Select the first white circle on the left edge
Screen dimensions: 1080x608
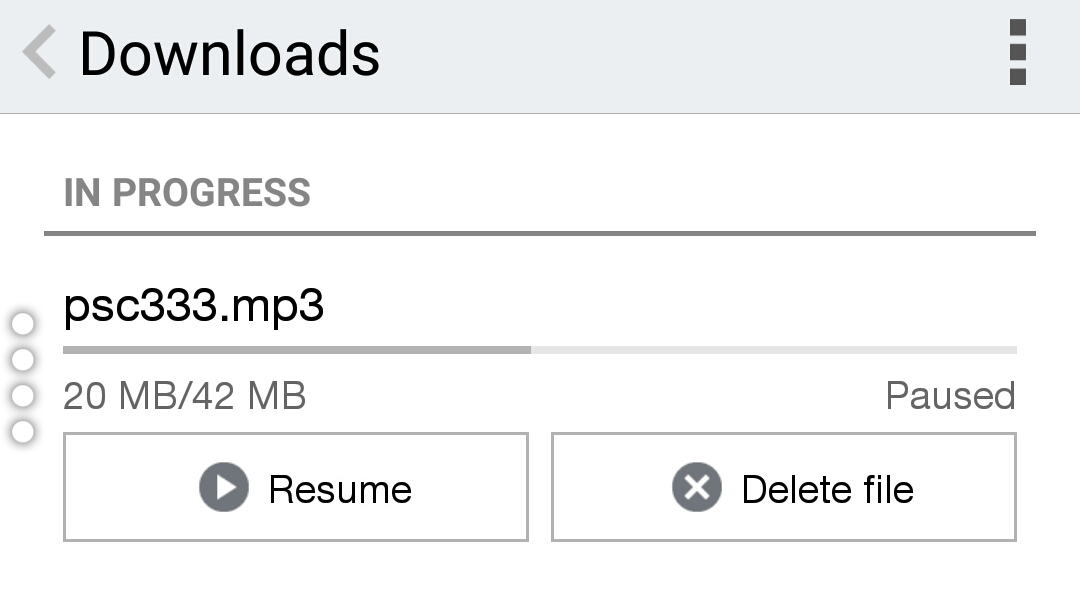pos(23,323)
